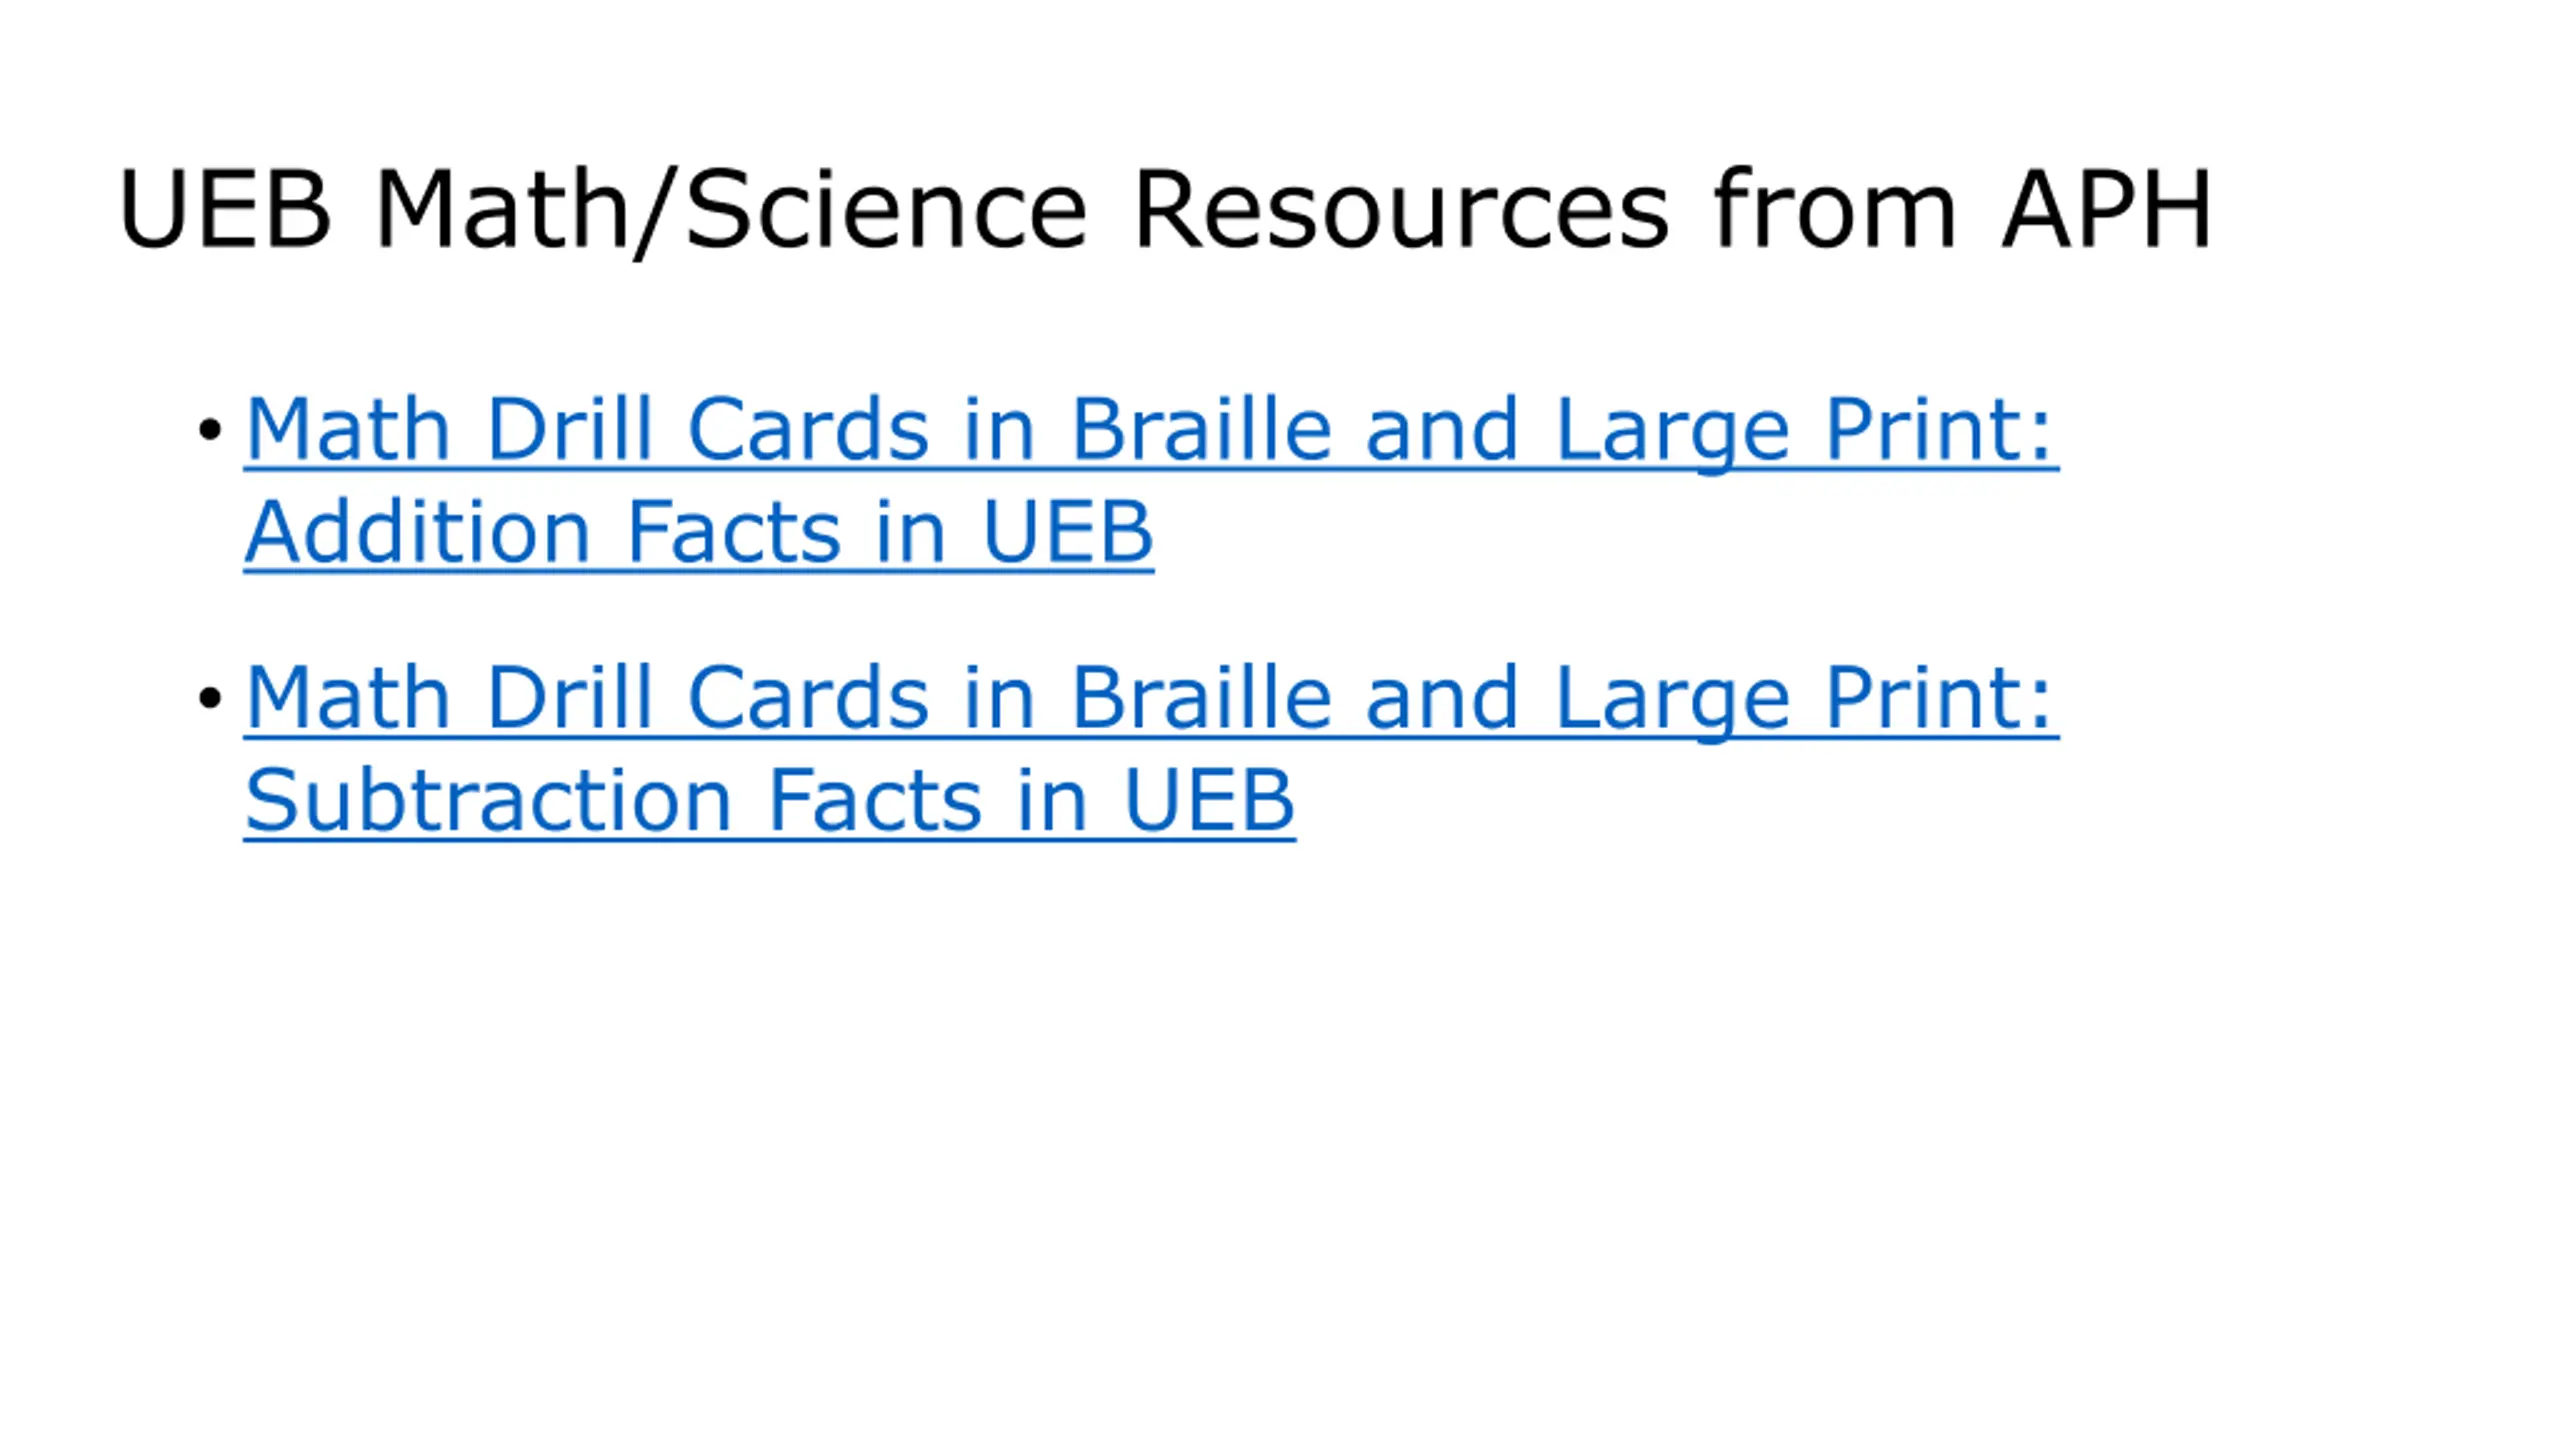Click UEB at end of Addition link

(1068, 532)
